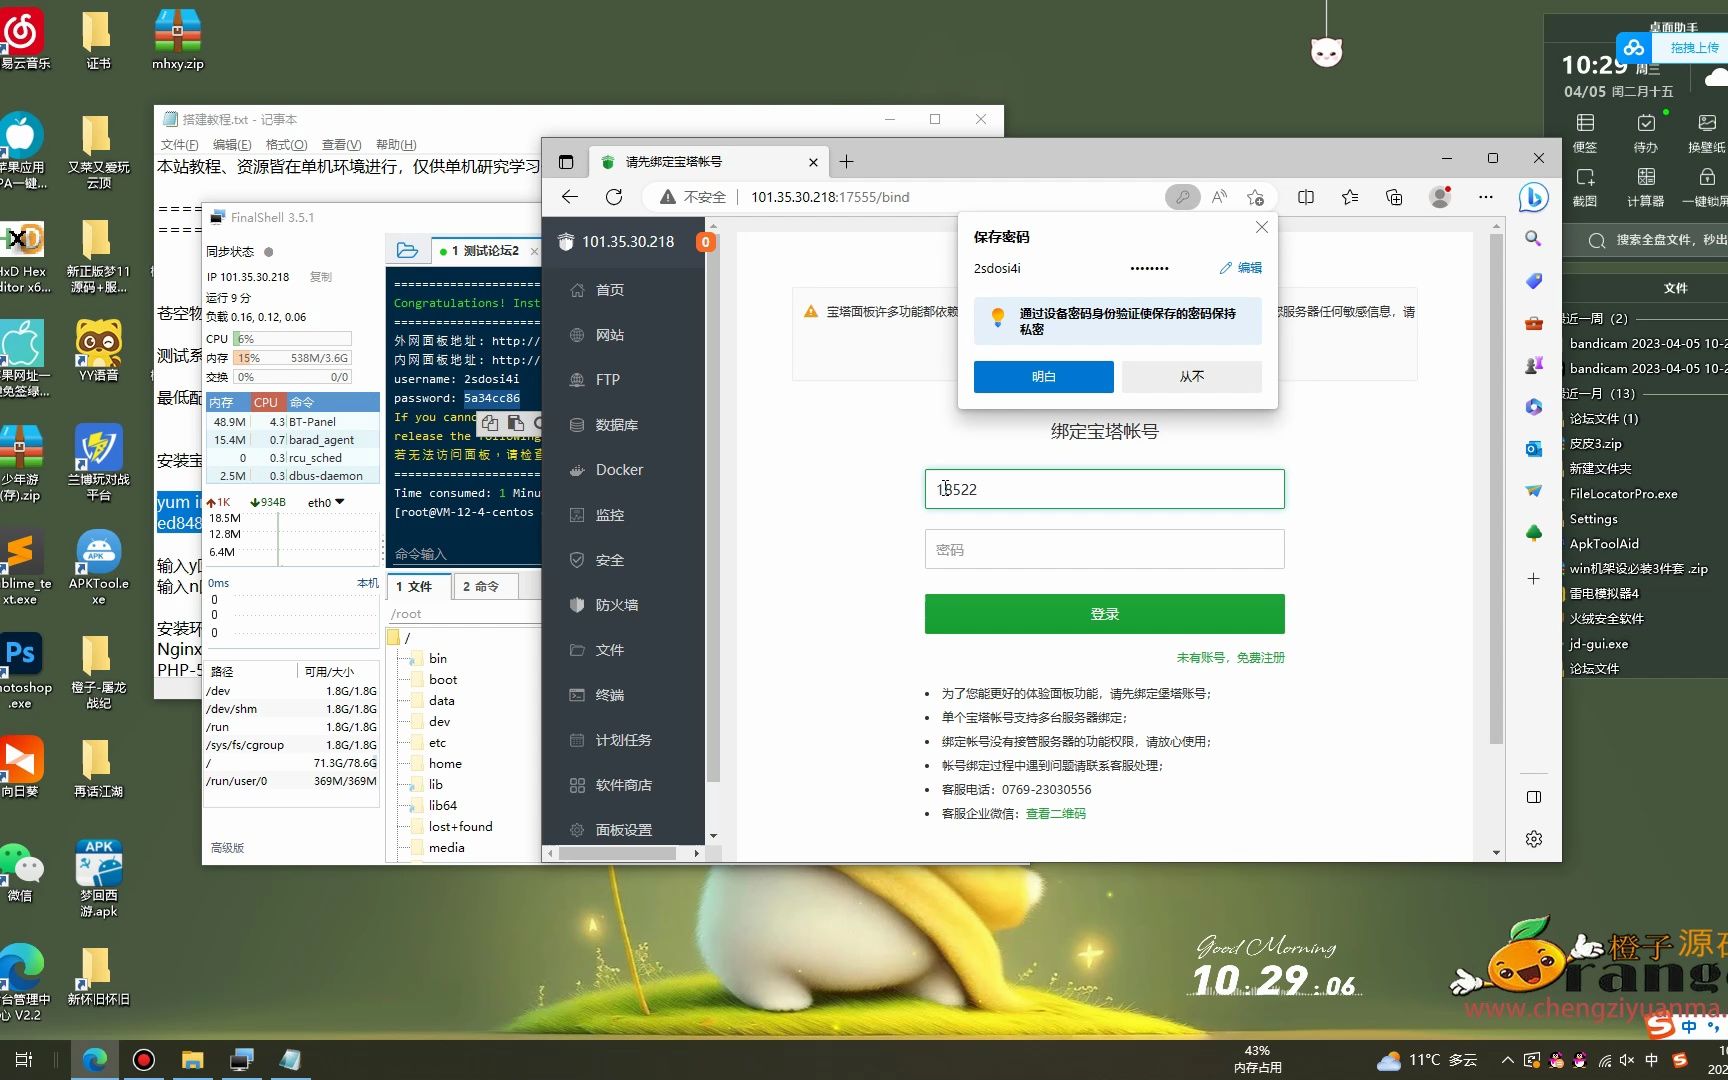Open 软件商店 in the panel sidebar
Screen dimensions: 1728x1080
click(623, 785)
